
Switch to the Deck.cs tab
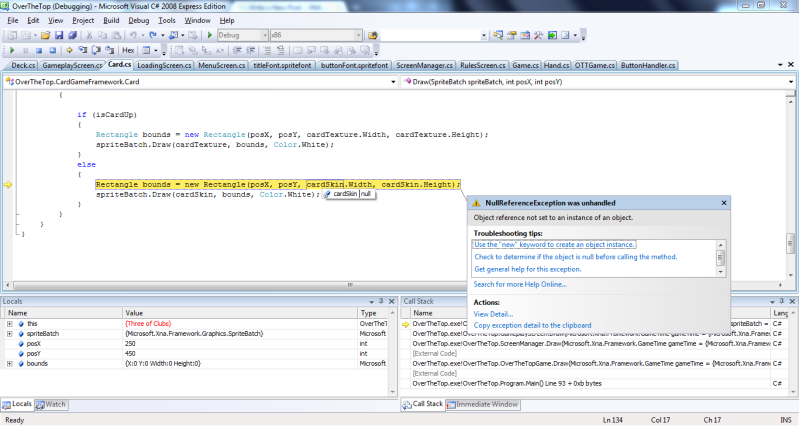tap(23, 65)
